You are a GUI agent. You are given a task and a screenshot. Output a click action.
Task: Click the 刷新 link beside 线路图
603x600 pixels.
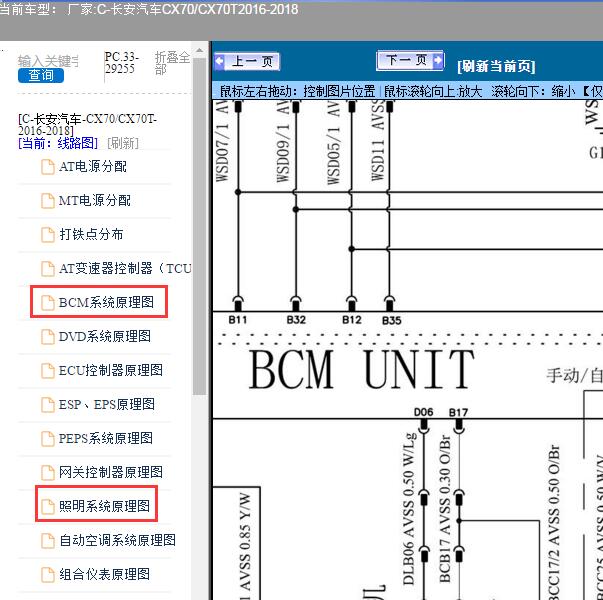pos(123,143)
